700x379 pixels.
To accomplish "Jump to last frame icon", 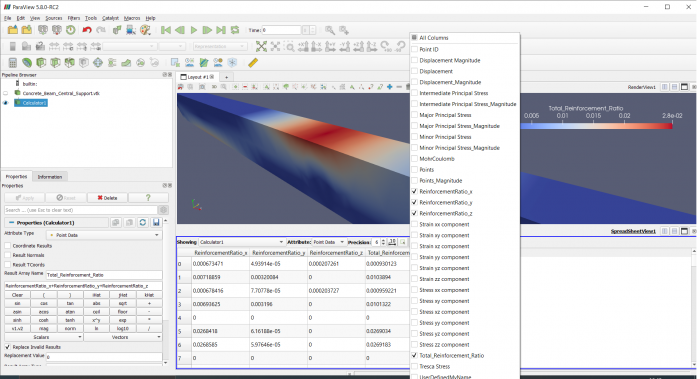I will (221, 30).
